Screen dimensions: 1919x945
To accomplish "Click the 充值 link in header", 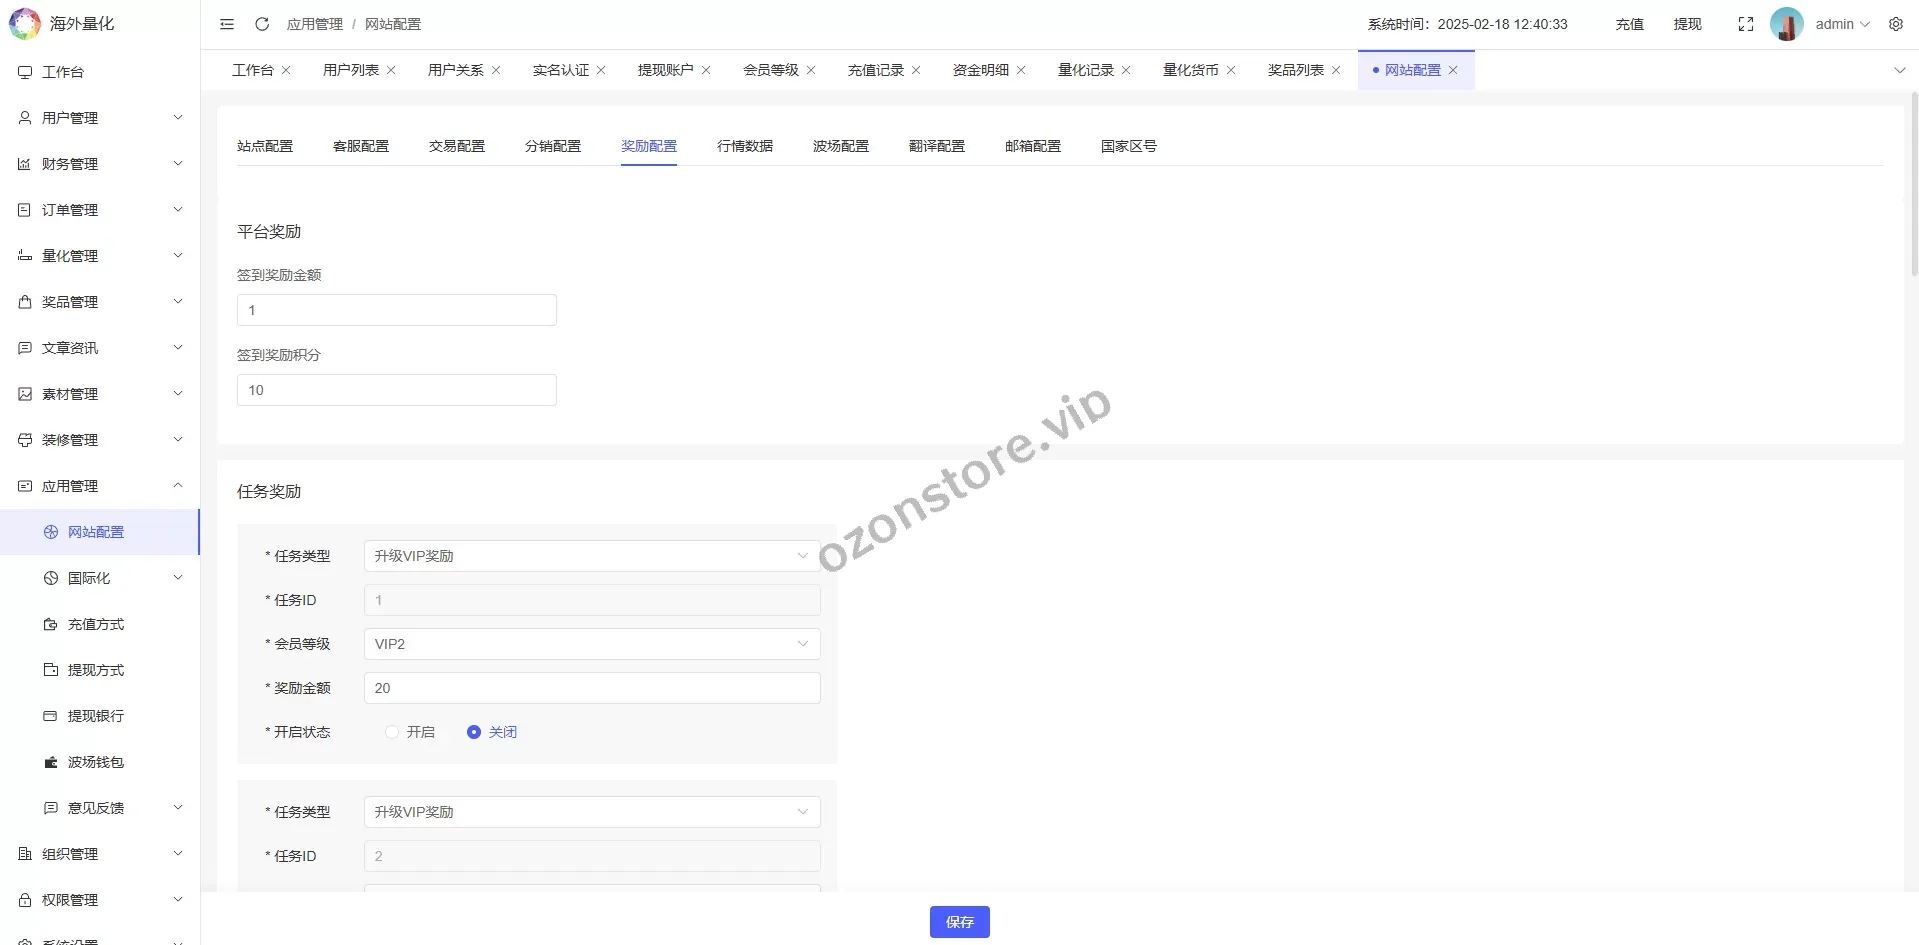I will click(1629, 24).
